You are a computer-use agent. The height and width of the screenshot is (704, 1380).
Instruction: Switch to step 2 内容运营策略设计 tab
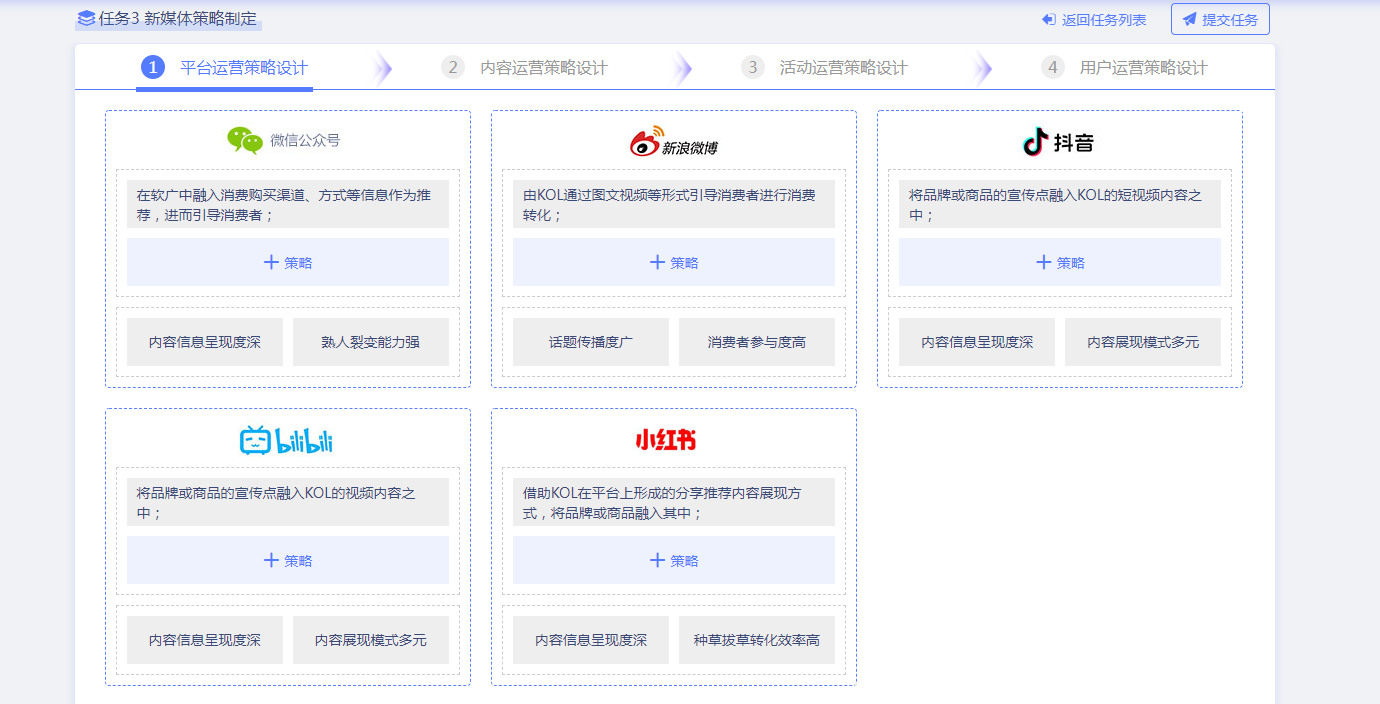pyautogui.click(x=525, y=68)
